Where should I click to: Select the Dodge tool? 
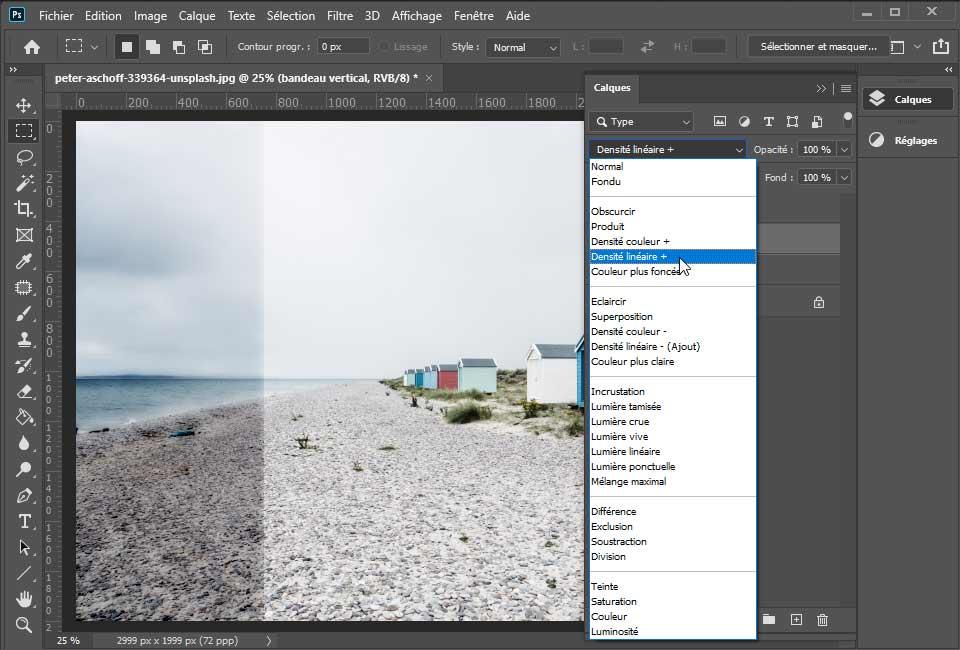(24, 469)
